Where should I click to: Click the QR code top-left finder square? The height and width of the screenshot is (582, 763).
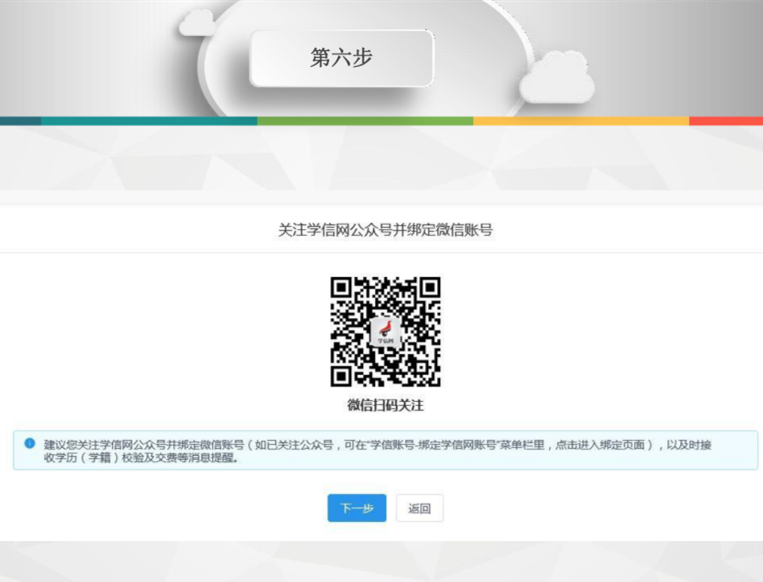tap(343, 289)
